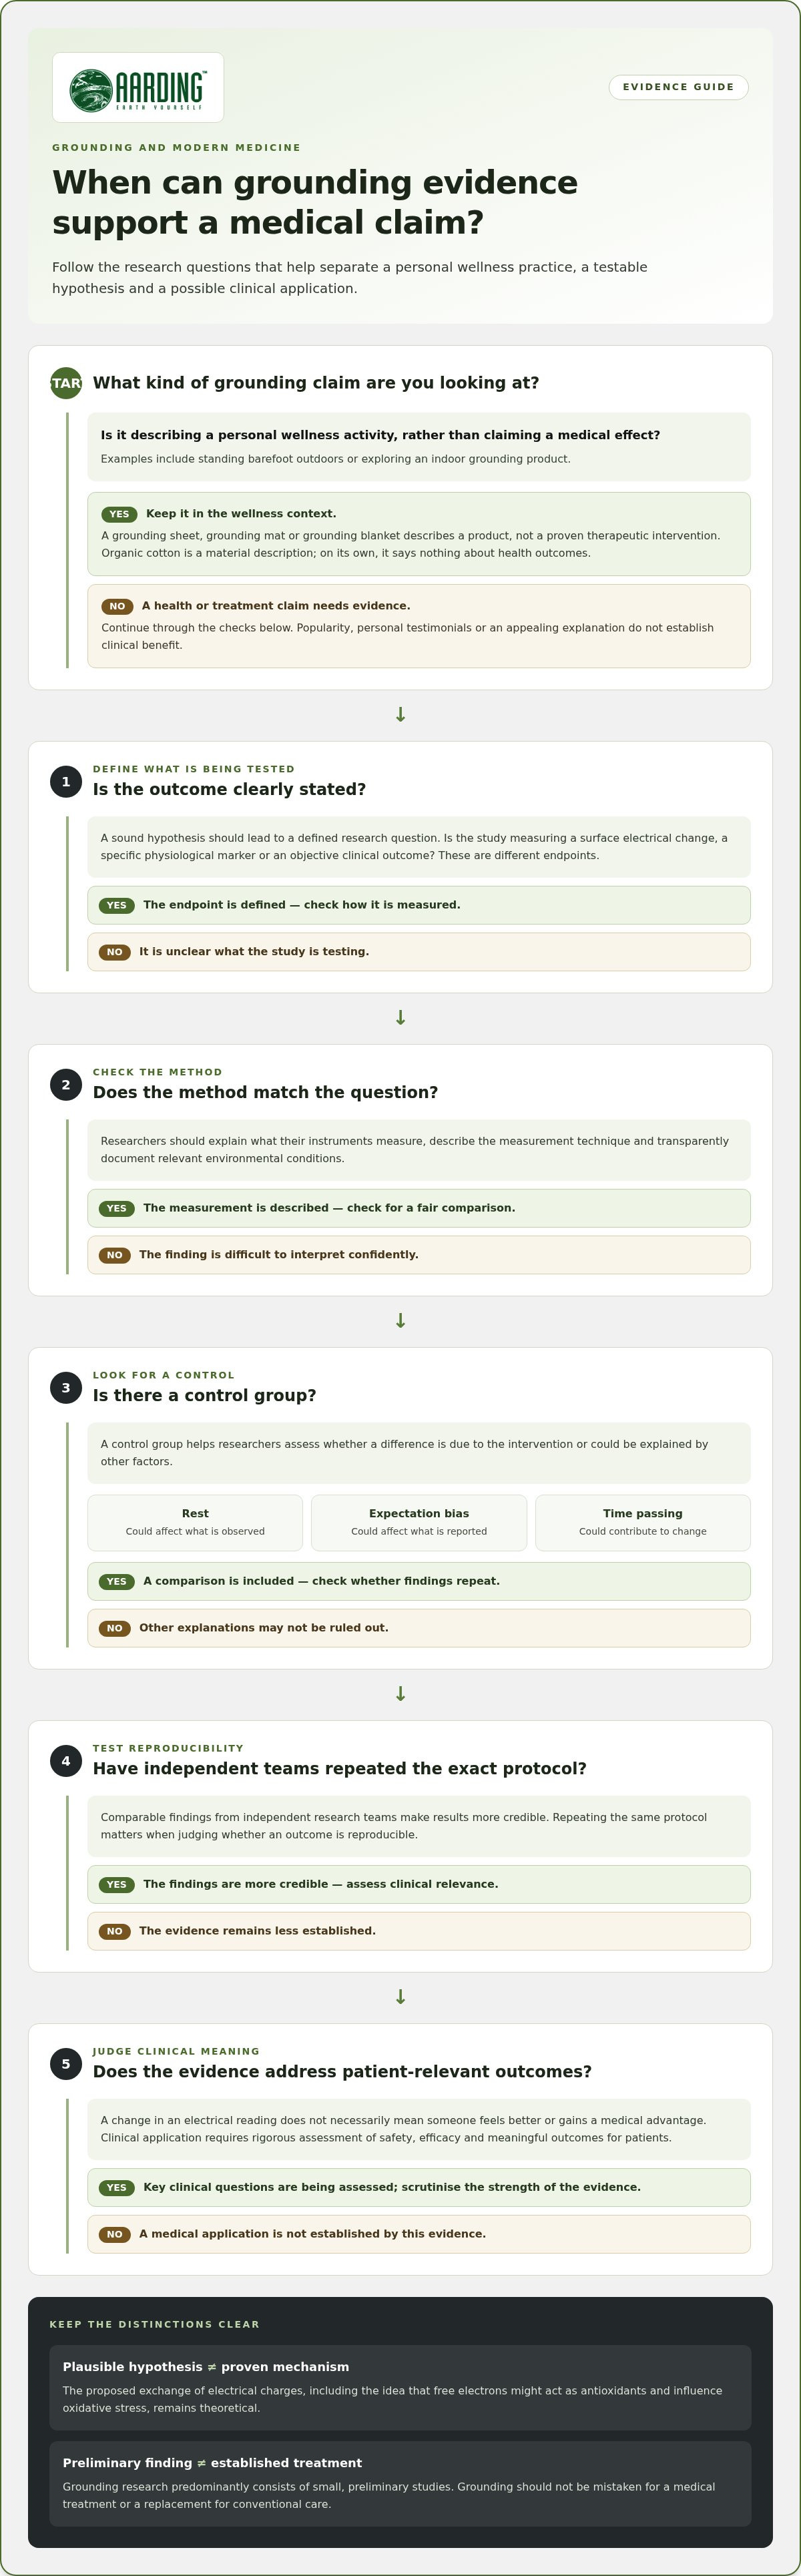Select YES 'The endpoint is defined' answer

pos(419,905)
